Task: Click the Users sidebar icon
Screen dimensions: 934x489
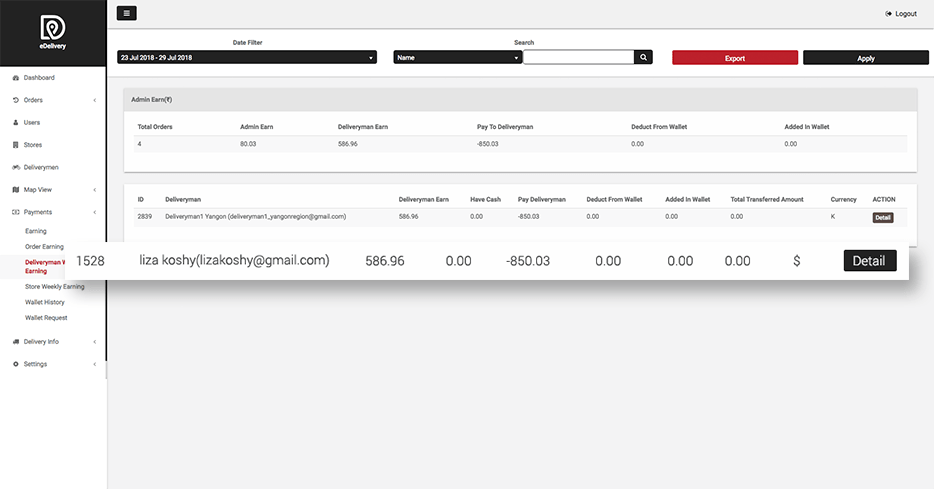Action: 16,123
